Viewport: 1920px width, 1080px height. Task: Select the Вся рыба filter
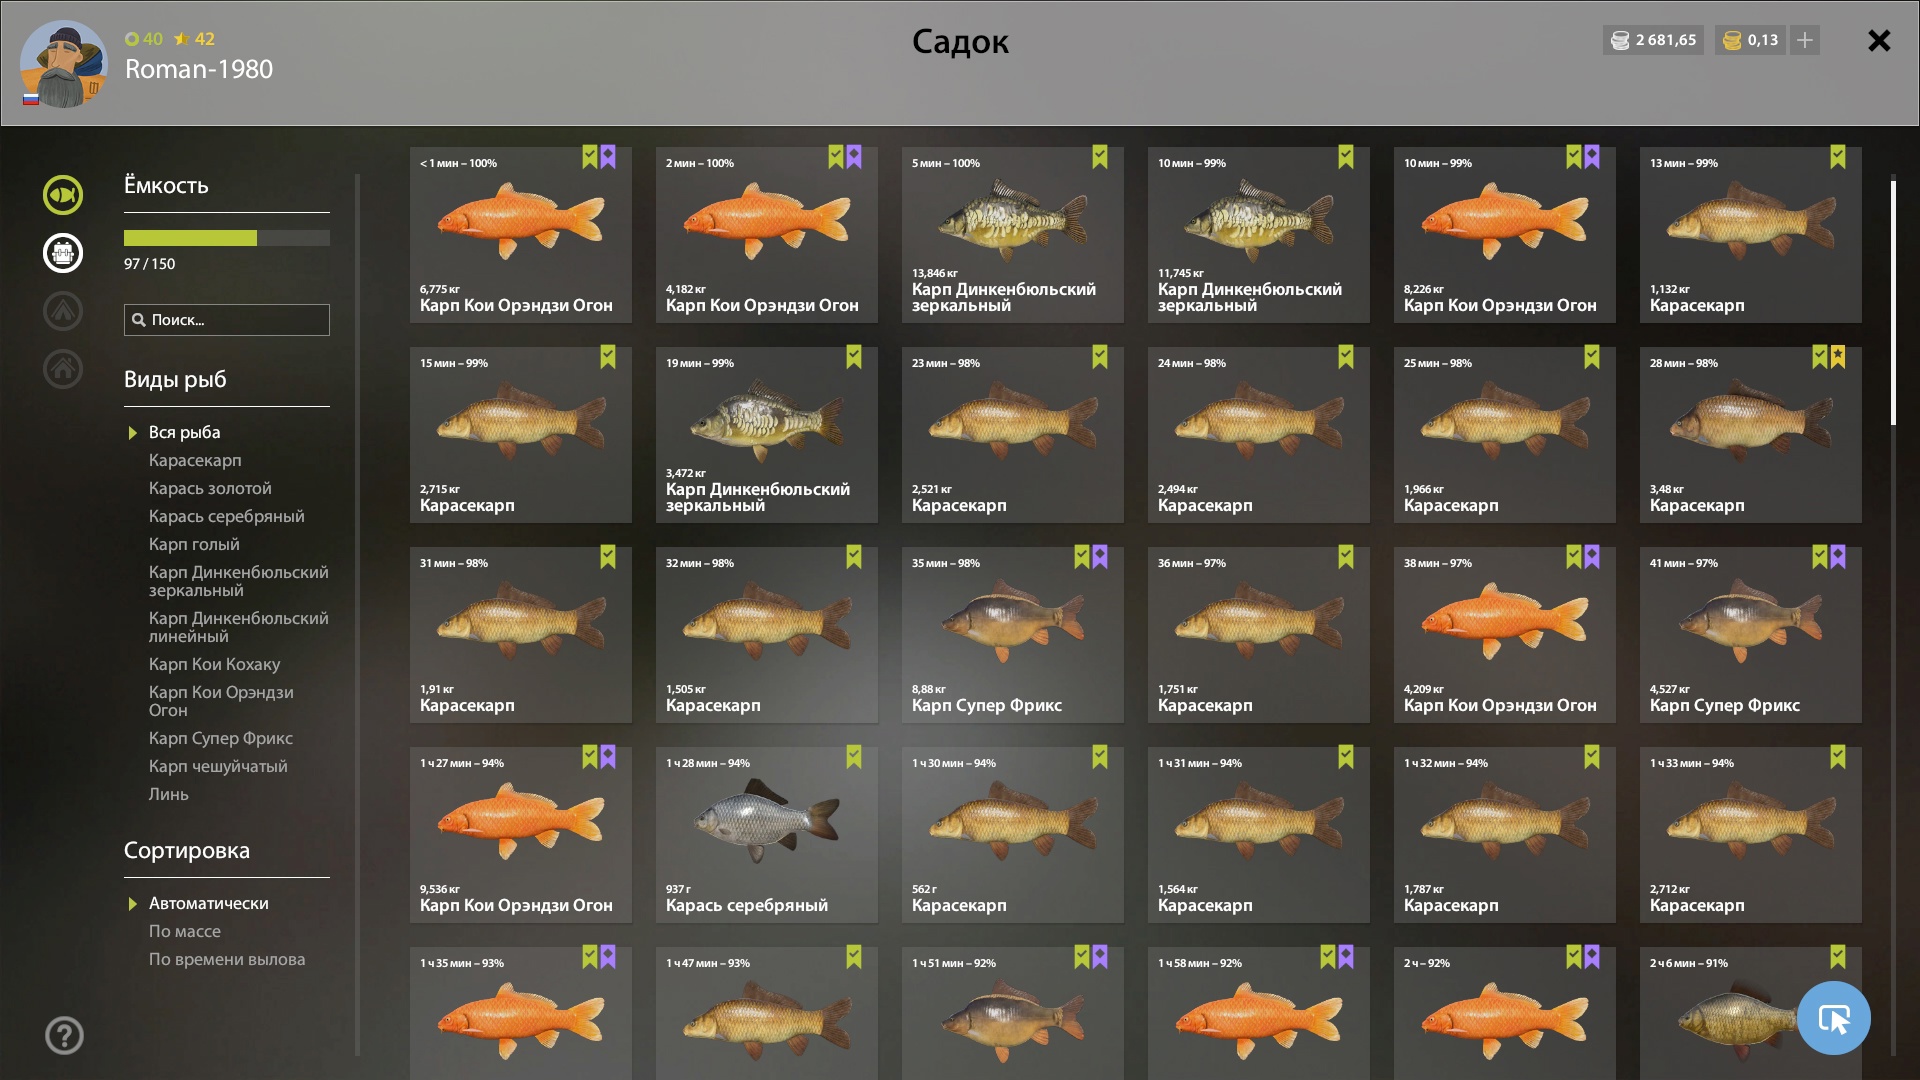coord(185,432)
